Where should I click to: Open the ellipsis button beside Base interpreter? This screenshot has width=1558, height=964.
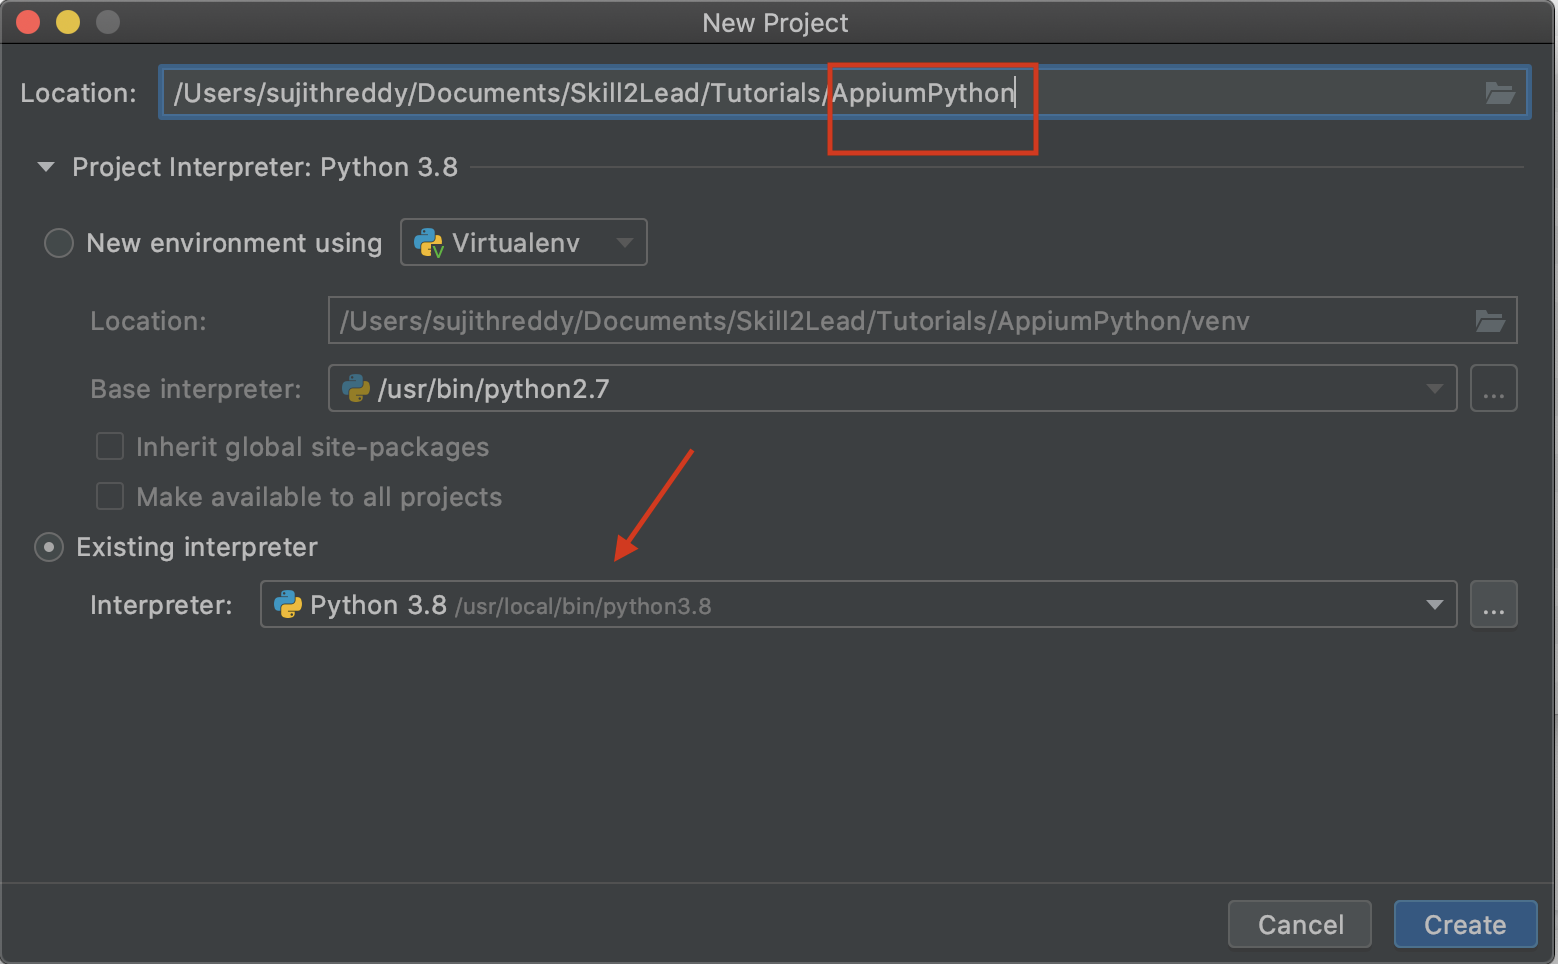click(1493, 389)
